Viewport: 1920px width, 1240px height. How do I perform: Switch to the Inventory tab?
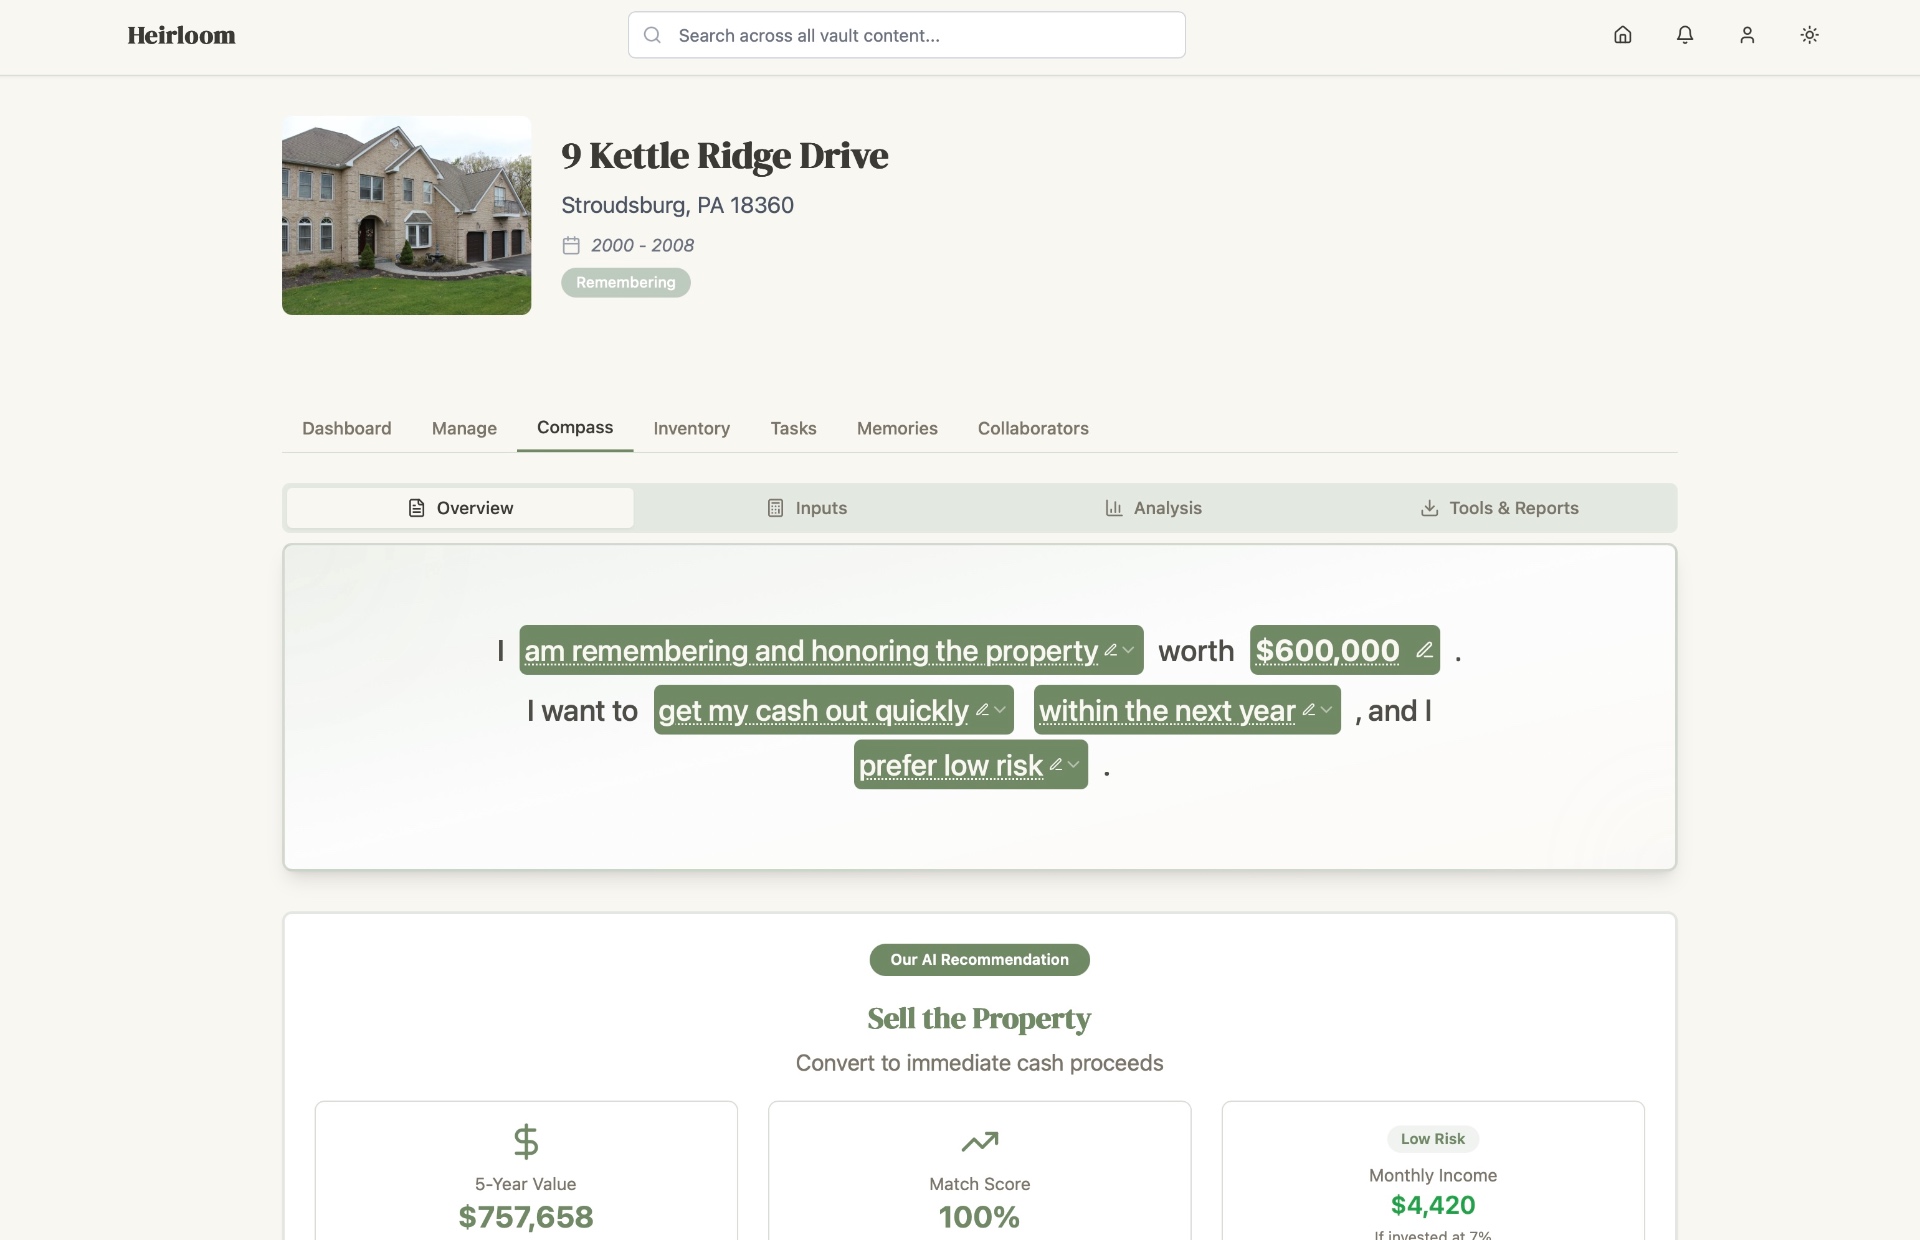[x=691, y=428]
